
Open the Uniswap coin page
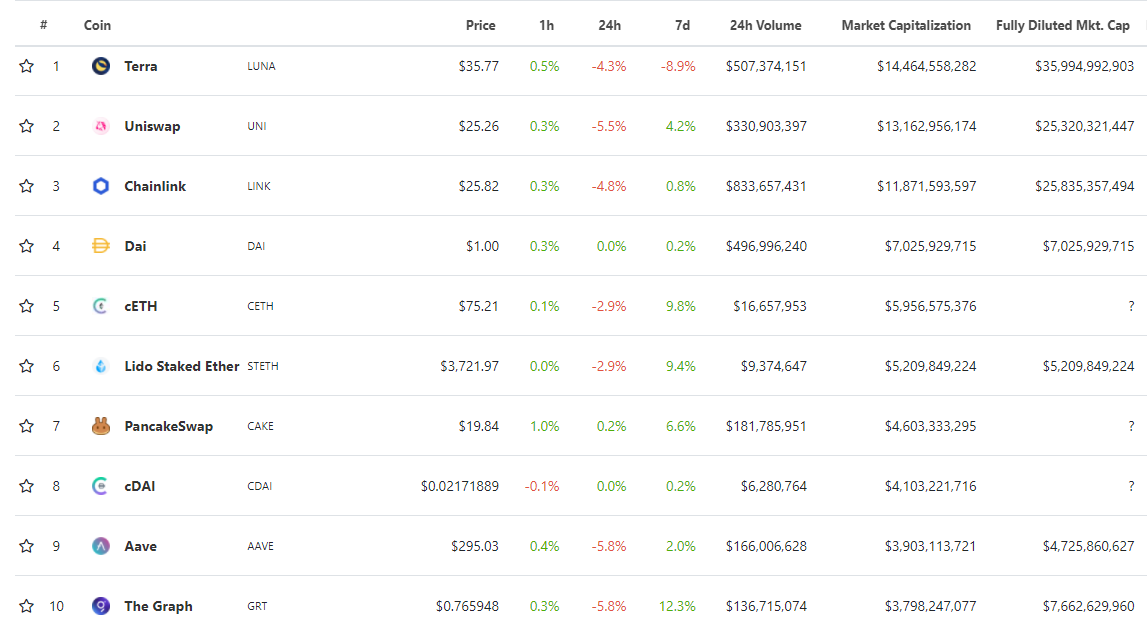pyautogui.click(x=152, y=126)
